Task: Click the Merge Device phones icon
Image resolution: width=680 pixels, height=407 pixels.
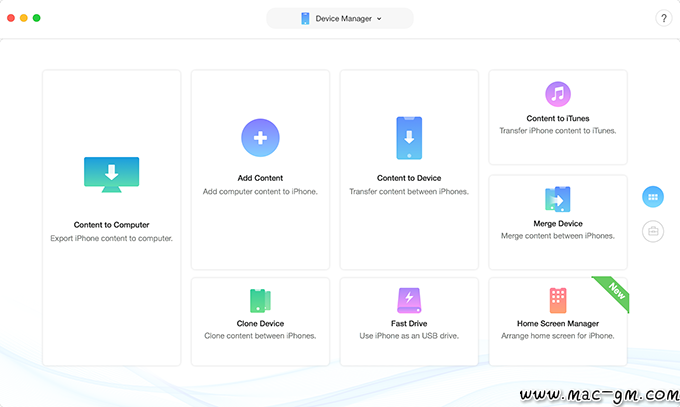Action: coord(558,199)
